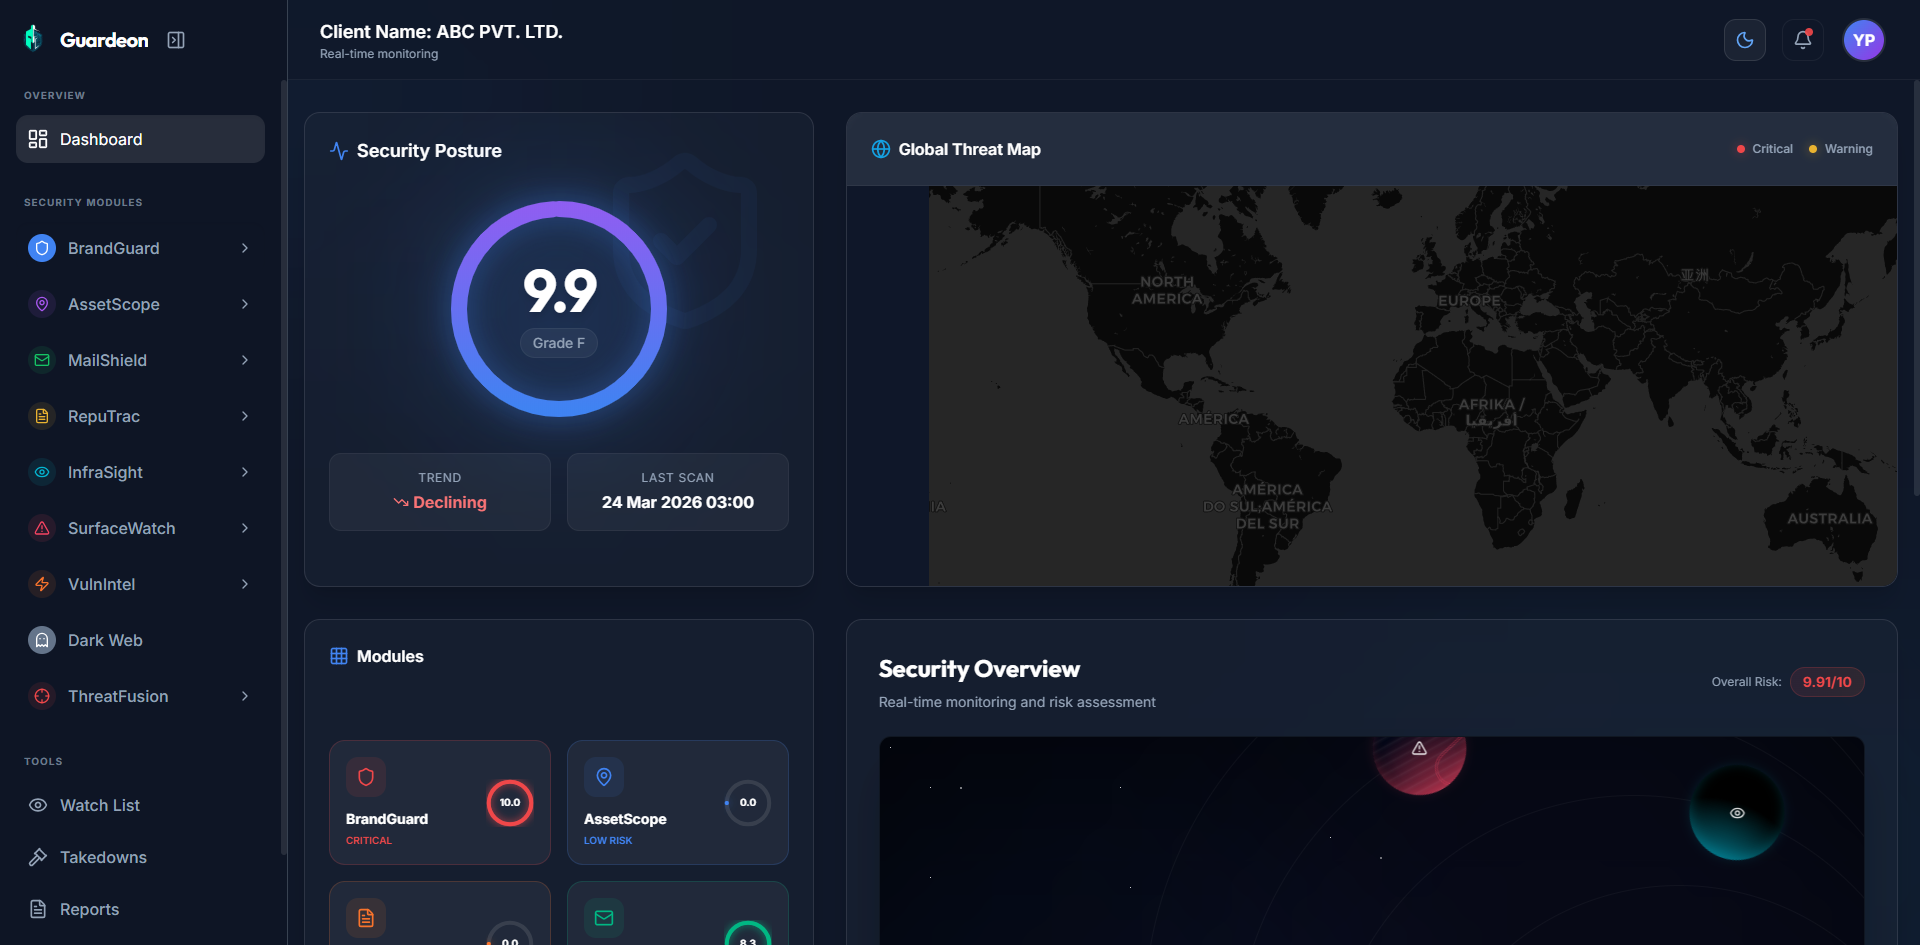Click North America on the threat map
Screen dimensions: 1920x945
pyautogui.click(x=1167, y=290)
